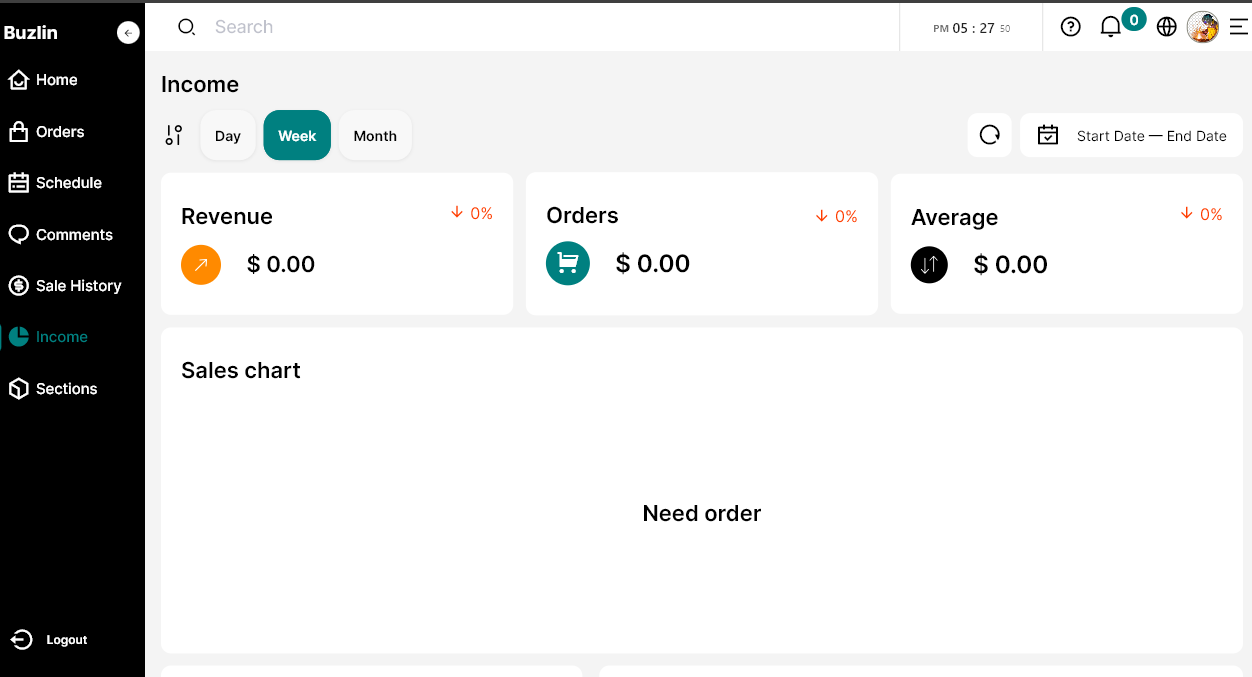Click the Comments speech bubble icon
The image size is (1252, 677).
18,234
